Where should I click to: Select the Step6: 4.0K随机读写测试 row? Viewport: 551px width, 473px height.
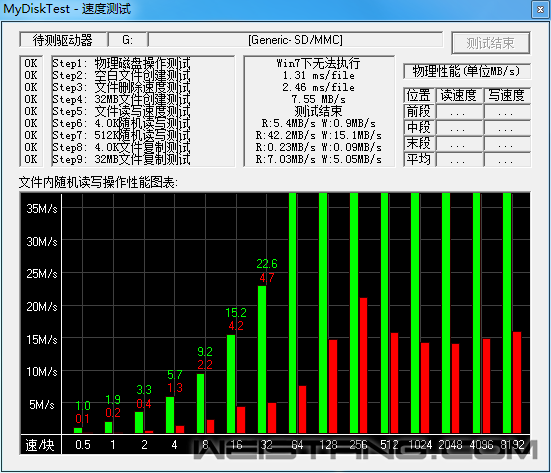(121, 123)
